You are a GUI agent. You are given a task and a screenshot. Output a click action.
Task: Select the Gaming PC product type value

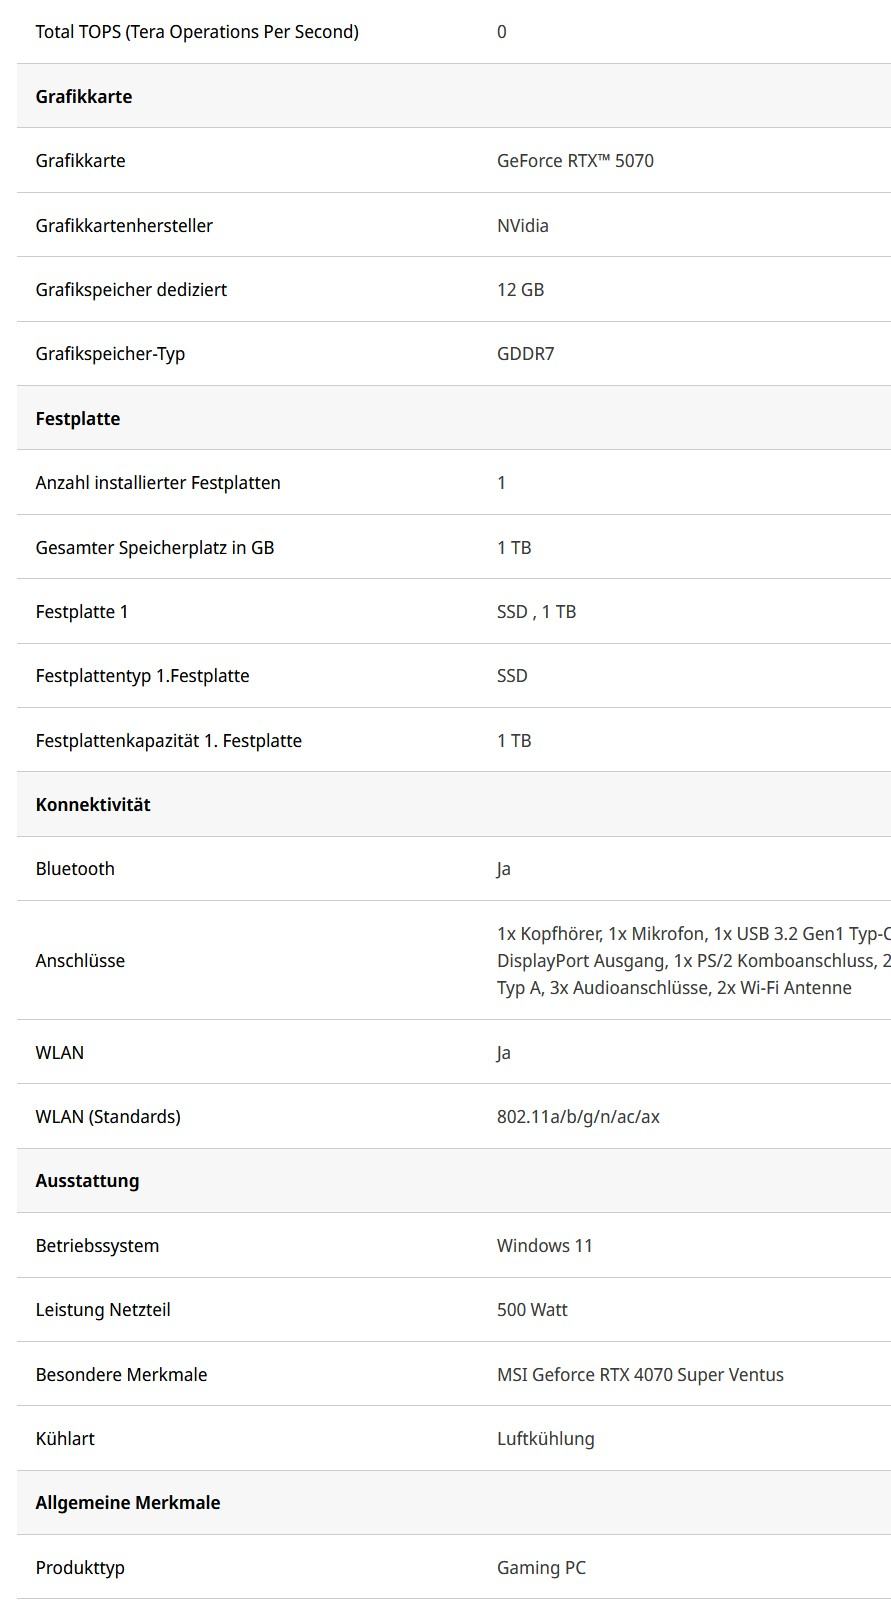click(x=541, y=1568)
